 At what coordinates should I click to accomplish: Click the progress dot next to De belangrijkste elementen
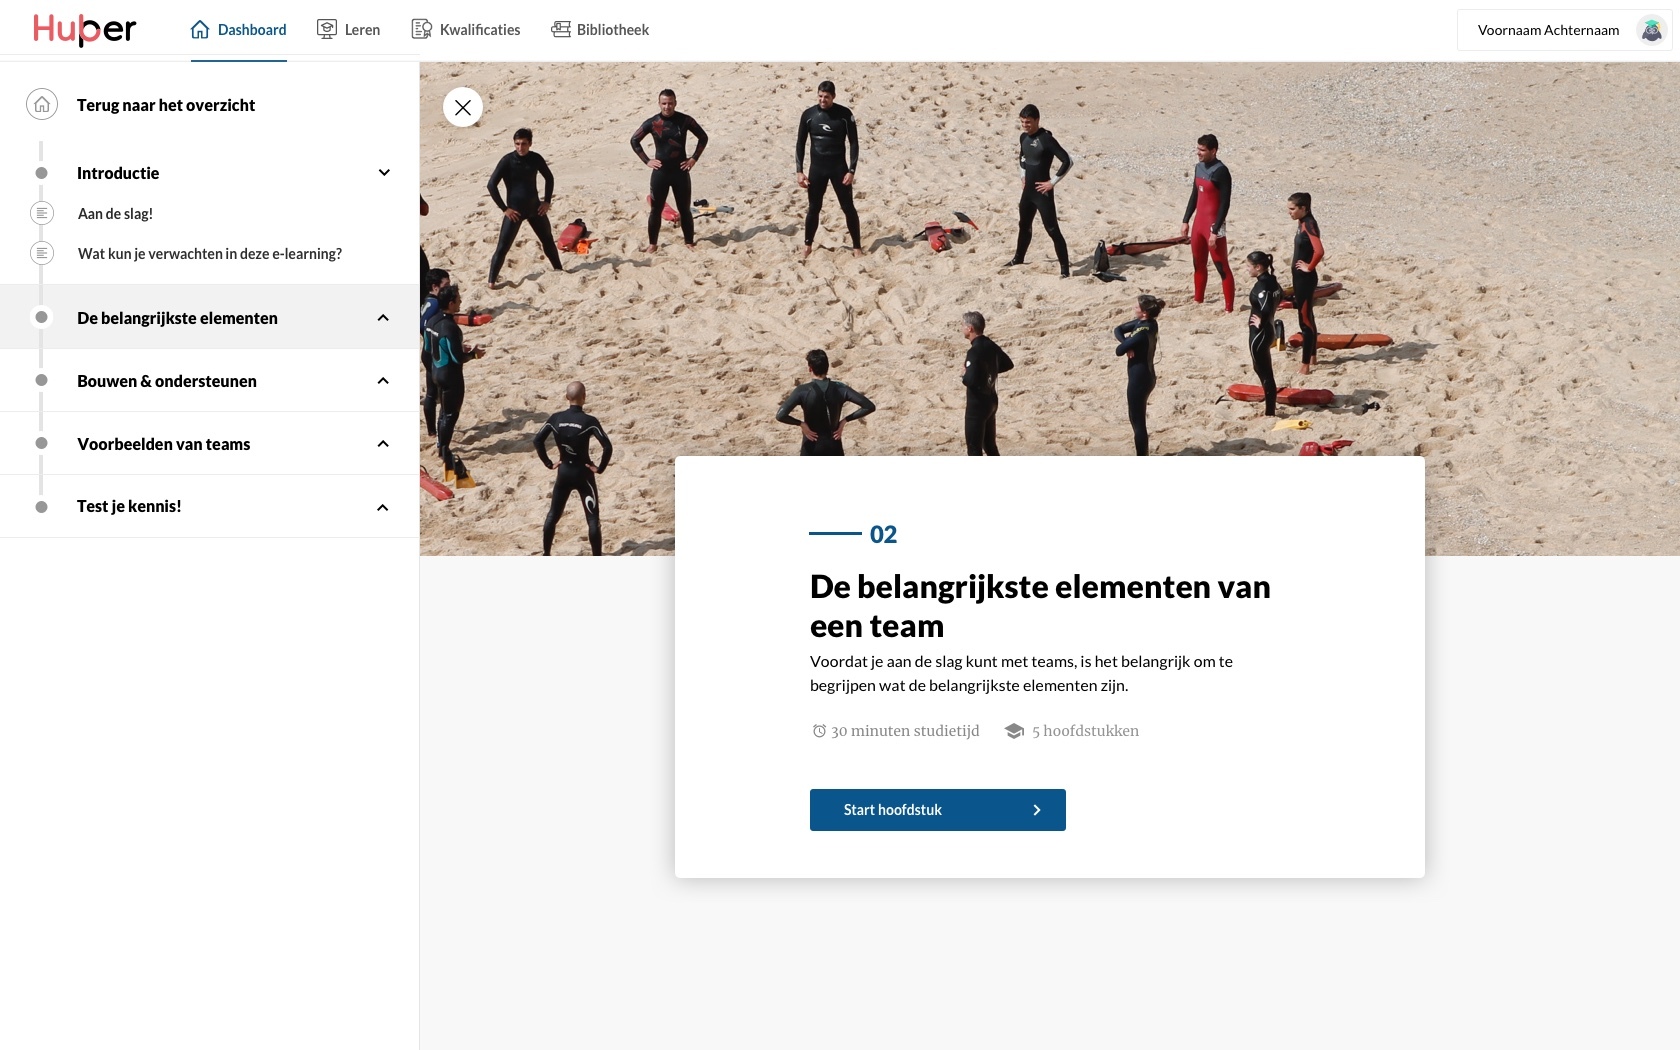(x=41, y=317)
